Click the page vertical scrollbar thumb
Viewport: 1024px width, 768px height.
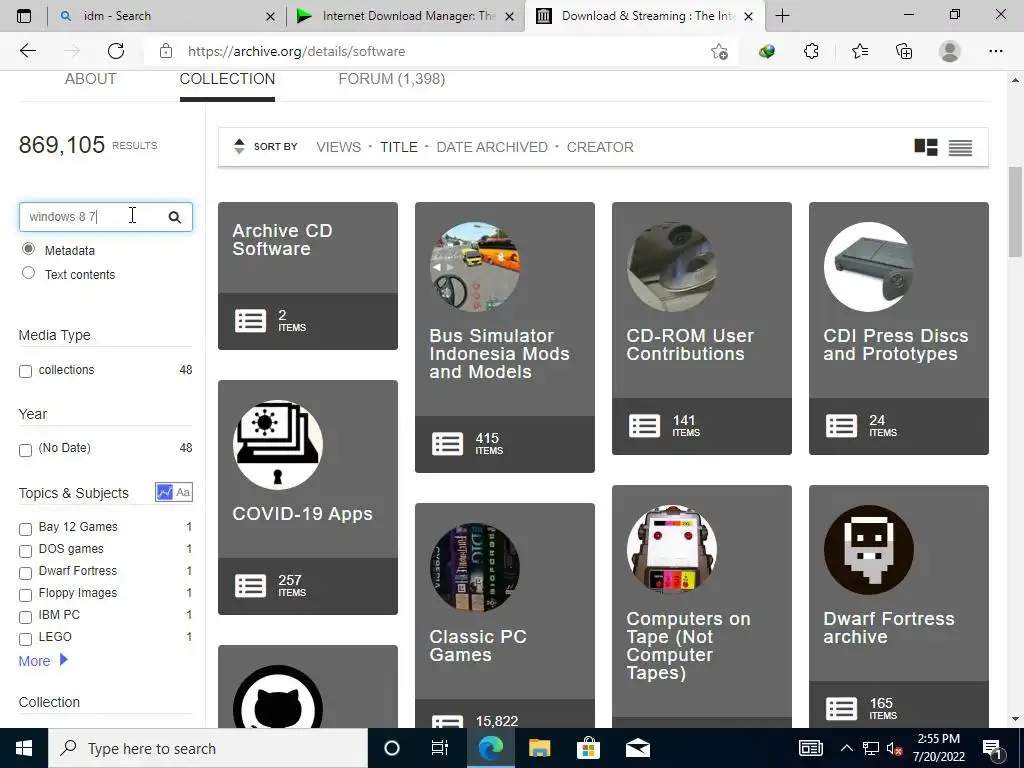(1015, 212)
